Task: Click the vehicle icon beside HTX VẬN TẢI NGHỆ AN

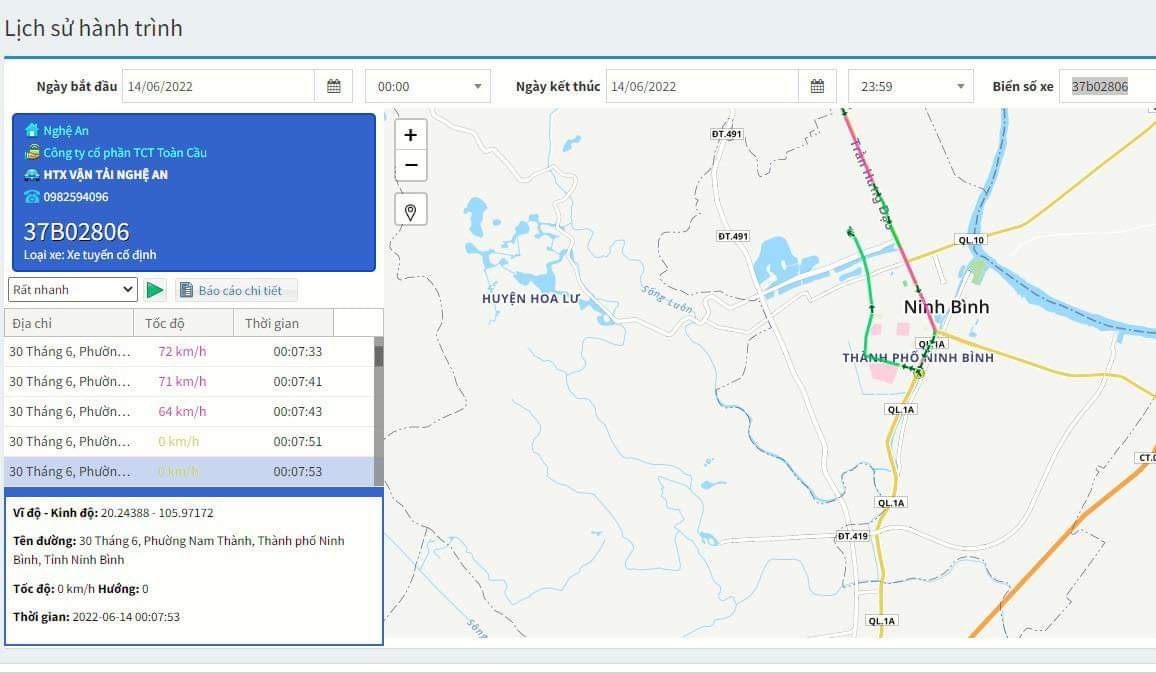Action: (32, 175)
